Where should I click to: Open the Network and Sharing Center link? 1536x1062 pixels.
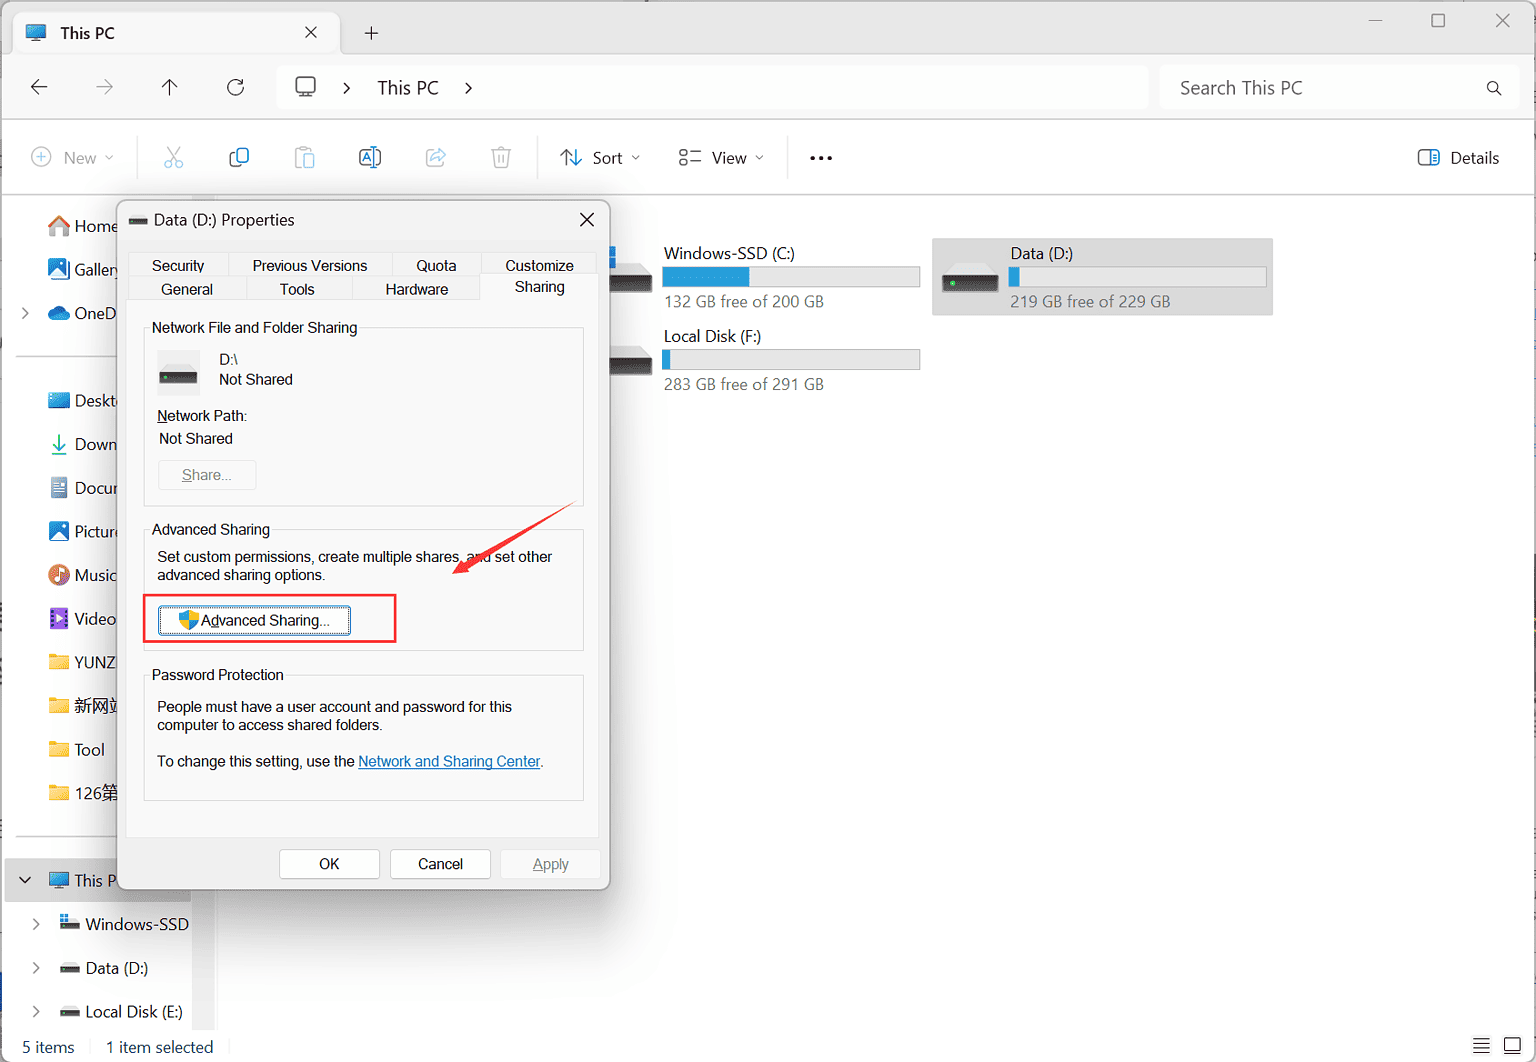[449, 761]
